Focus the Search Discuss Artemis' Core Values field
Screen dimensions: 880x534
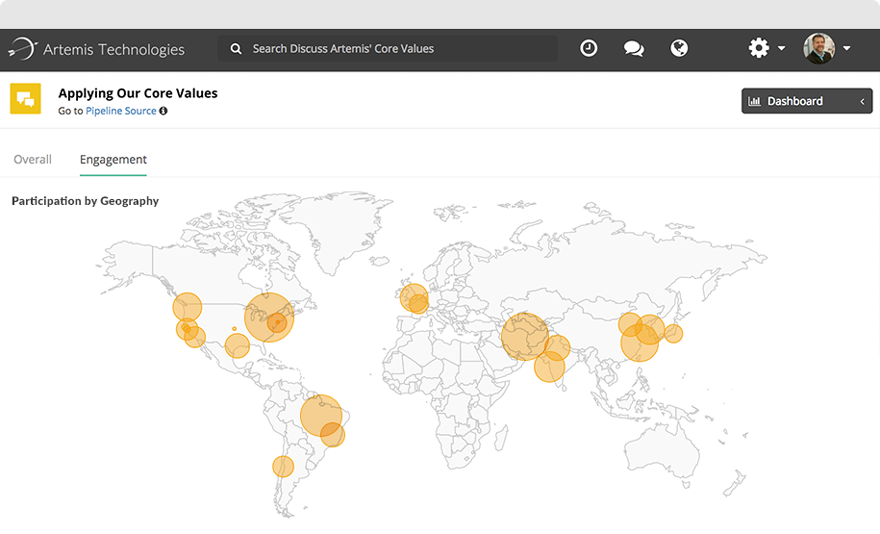tap(387, 49)
